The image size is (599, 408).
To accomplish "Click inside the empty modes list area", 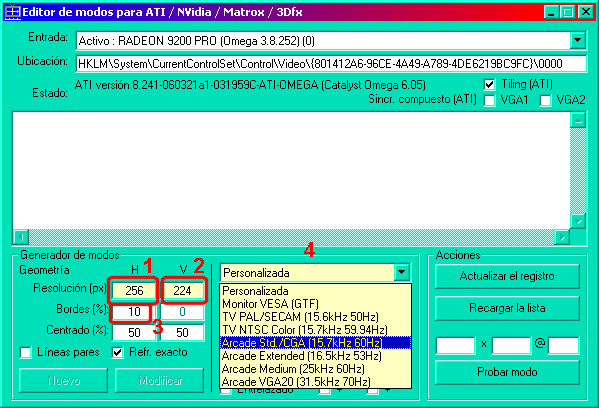I will click(x=291, y=170).
